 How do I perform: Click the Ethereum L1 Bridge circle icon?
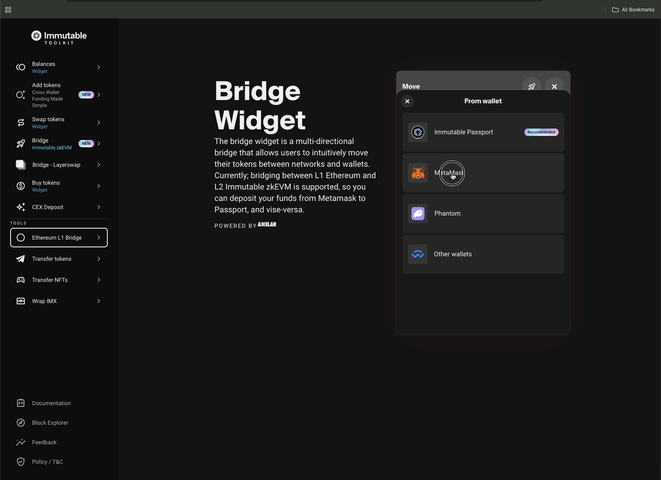(20, 238)
